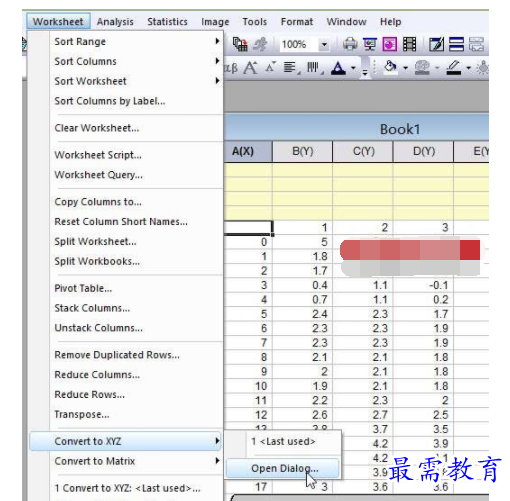The width and height of the screenshot is (510, 501).
Task: Open fill color dropdown arrow
Action: click(x=405, y=68)
